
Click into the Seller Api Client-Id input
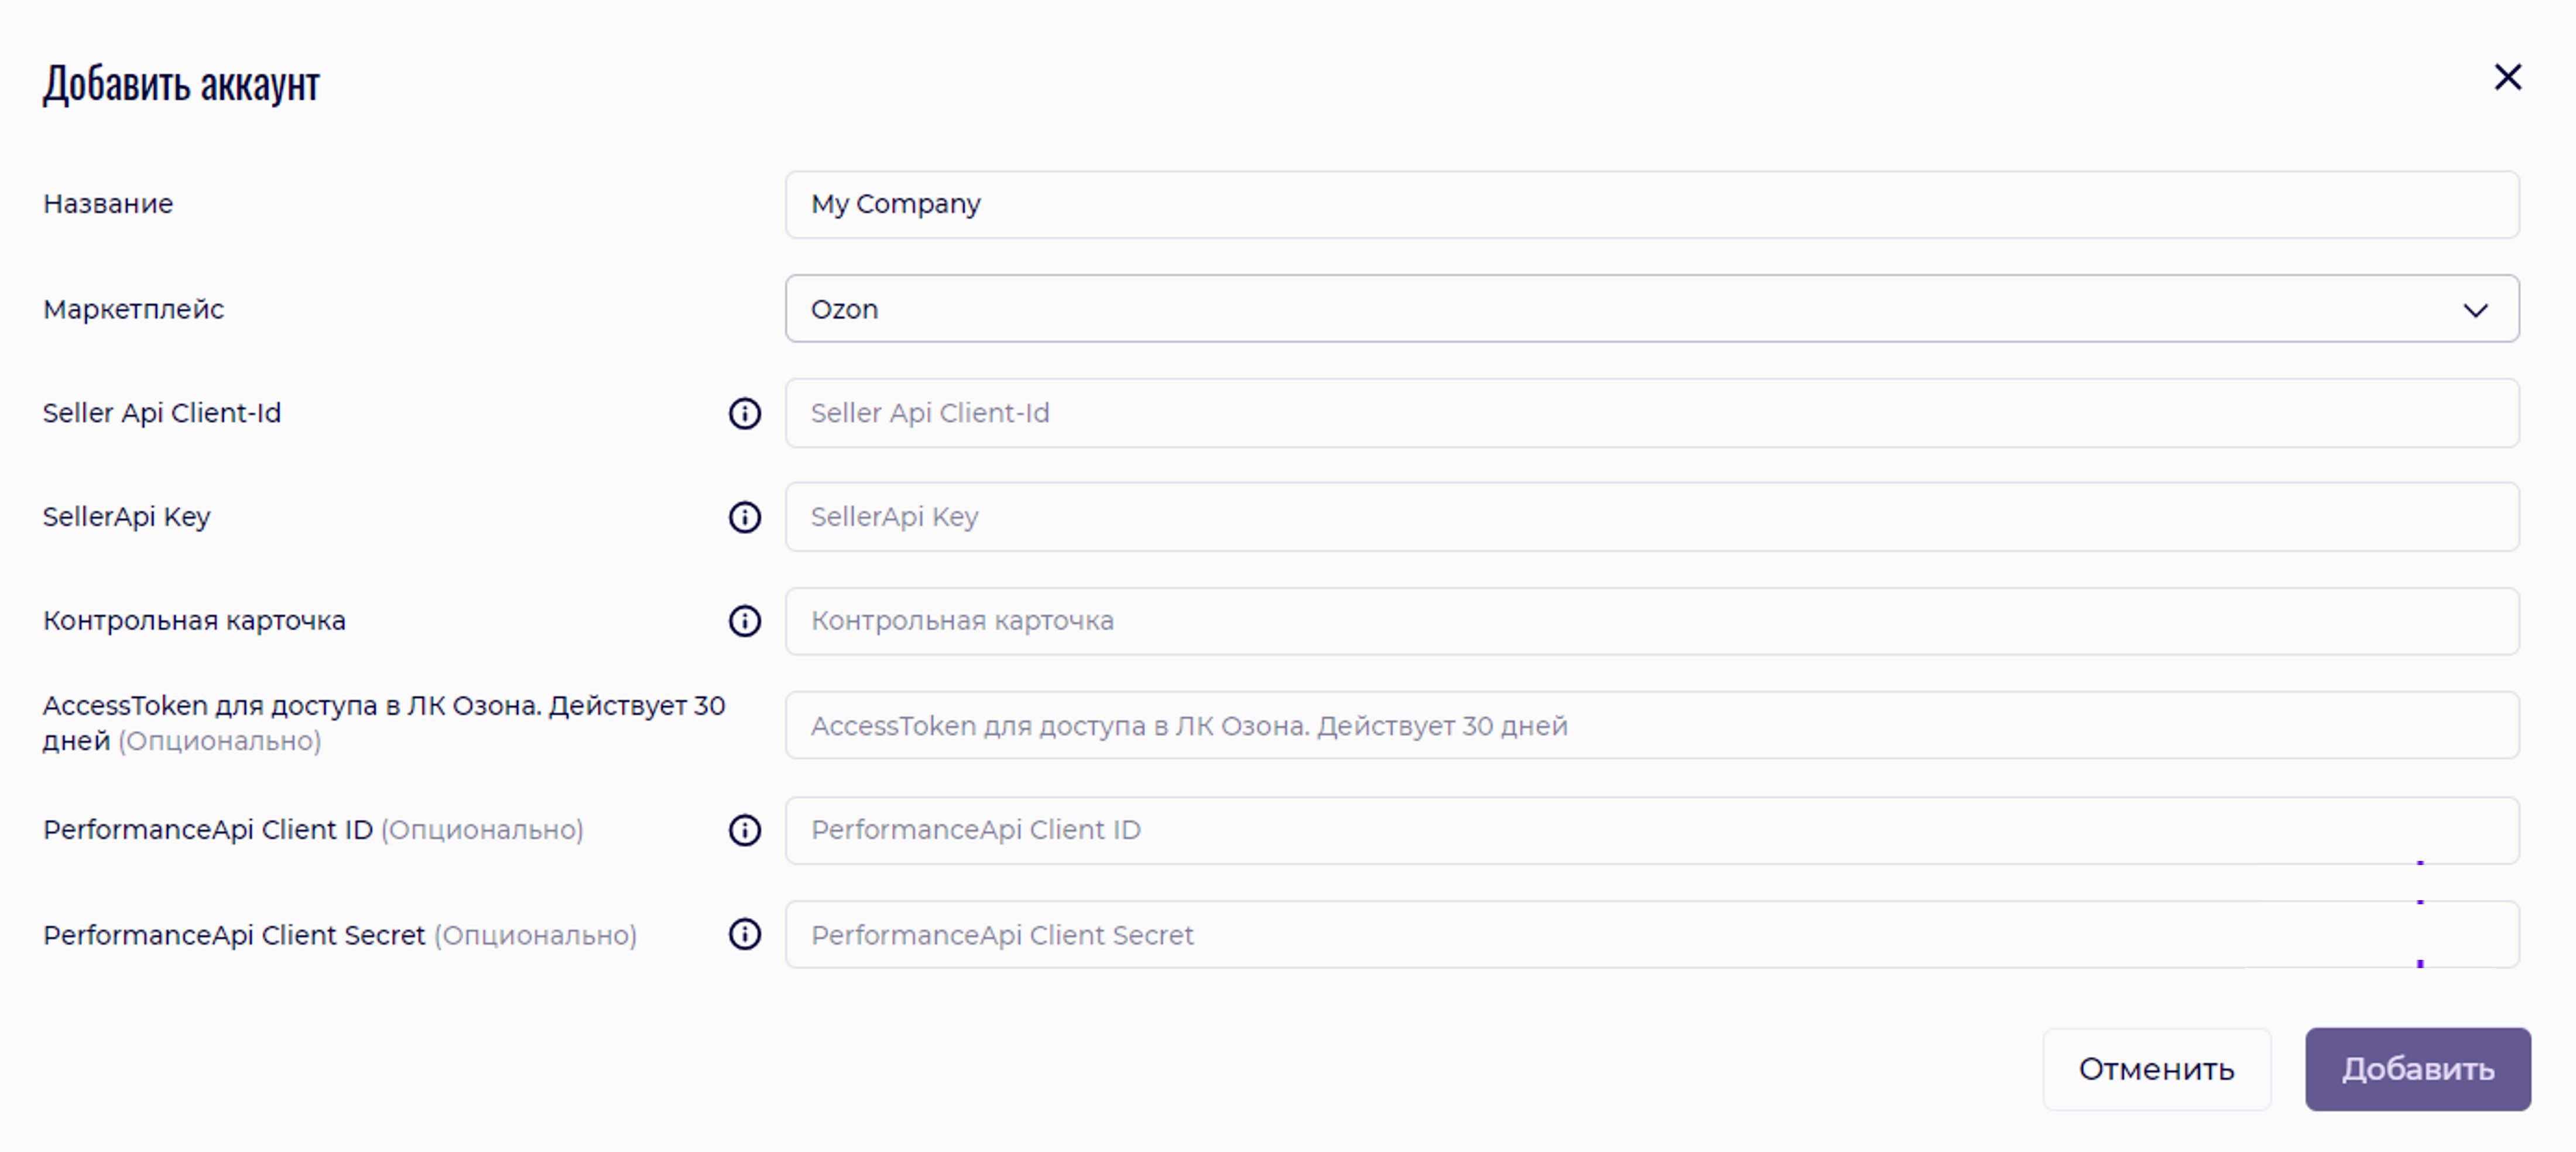[x=1650, y=413]
